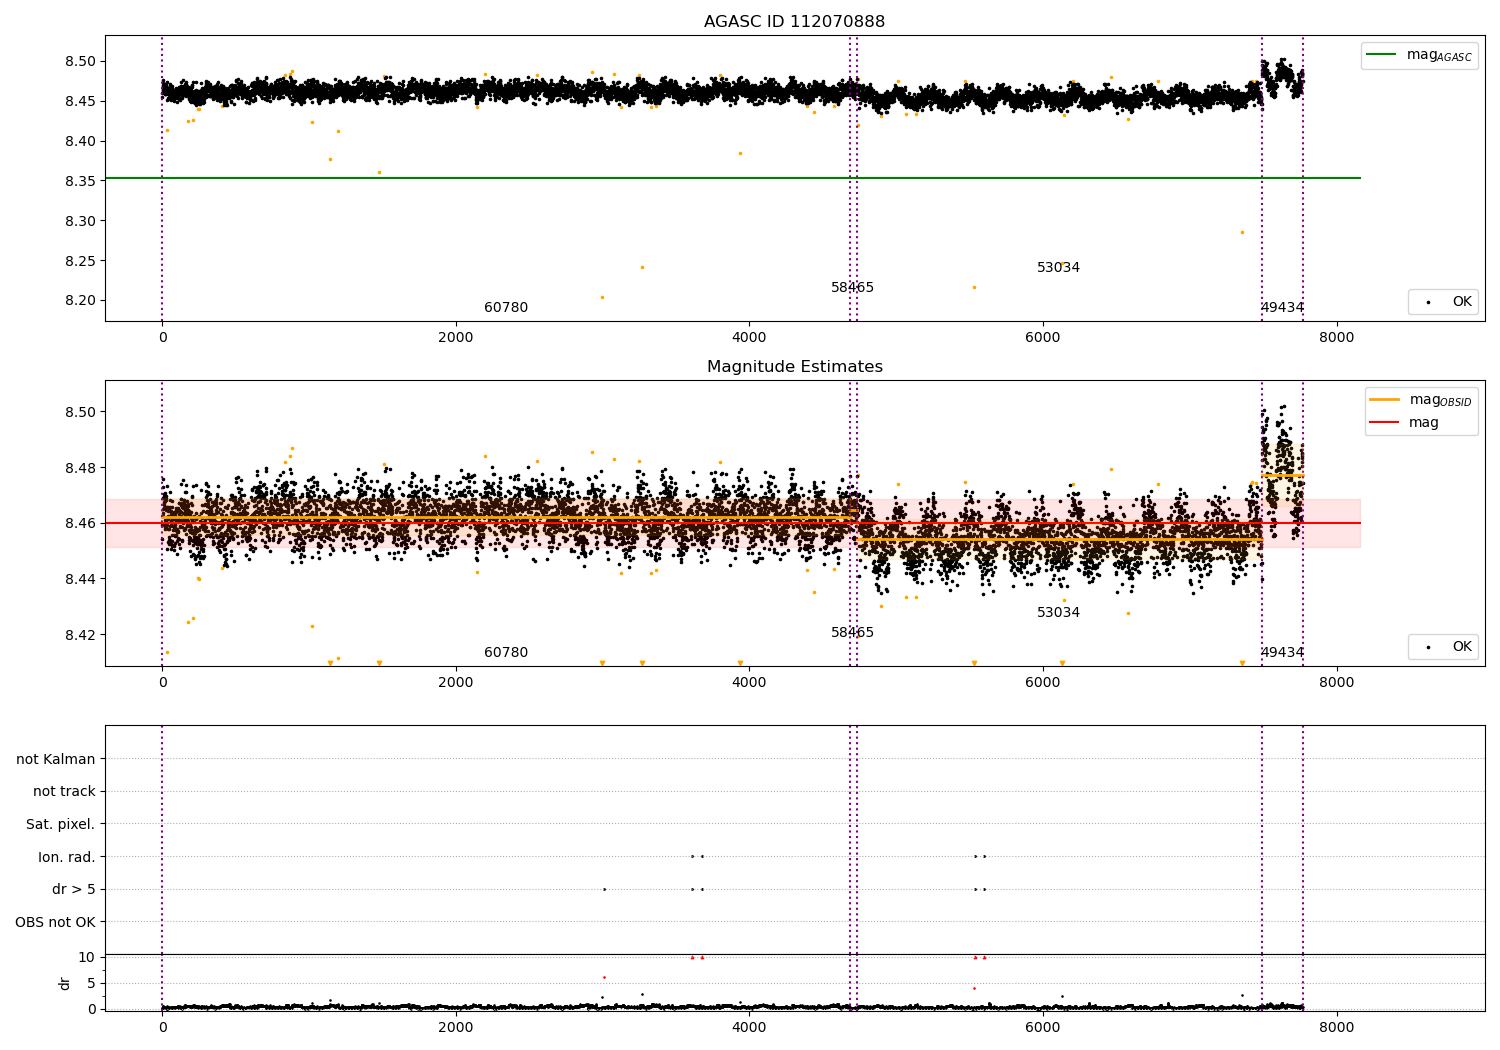Click the 'Ion. rad.' row label

pos(67,857)
